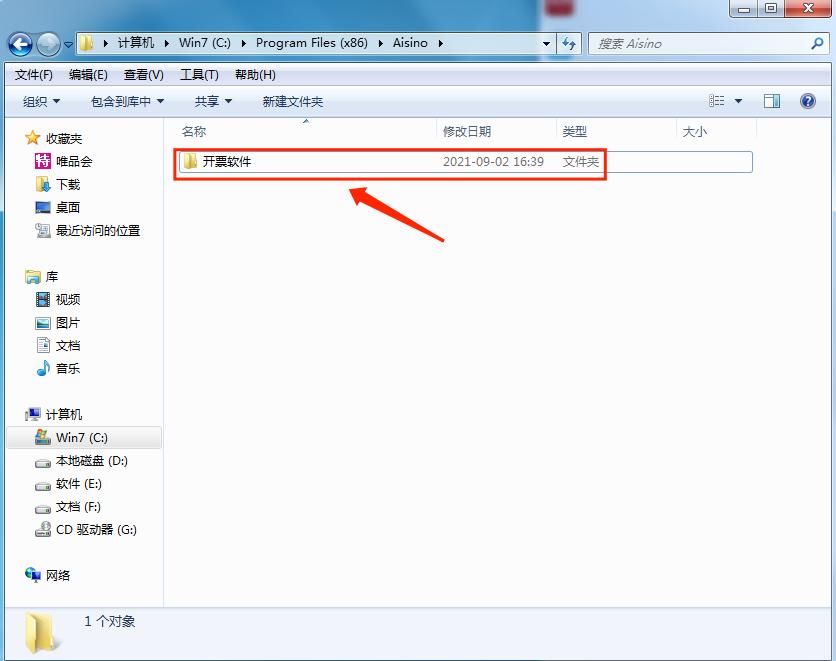
Task: Open the 查看 menu
Action: [x=141, y=74]
